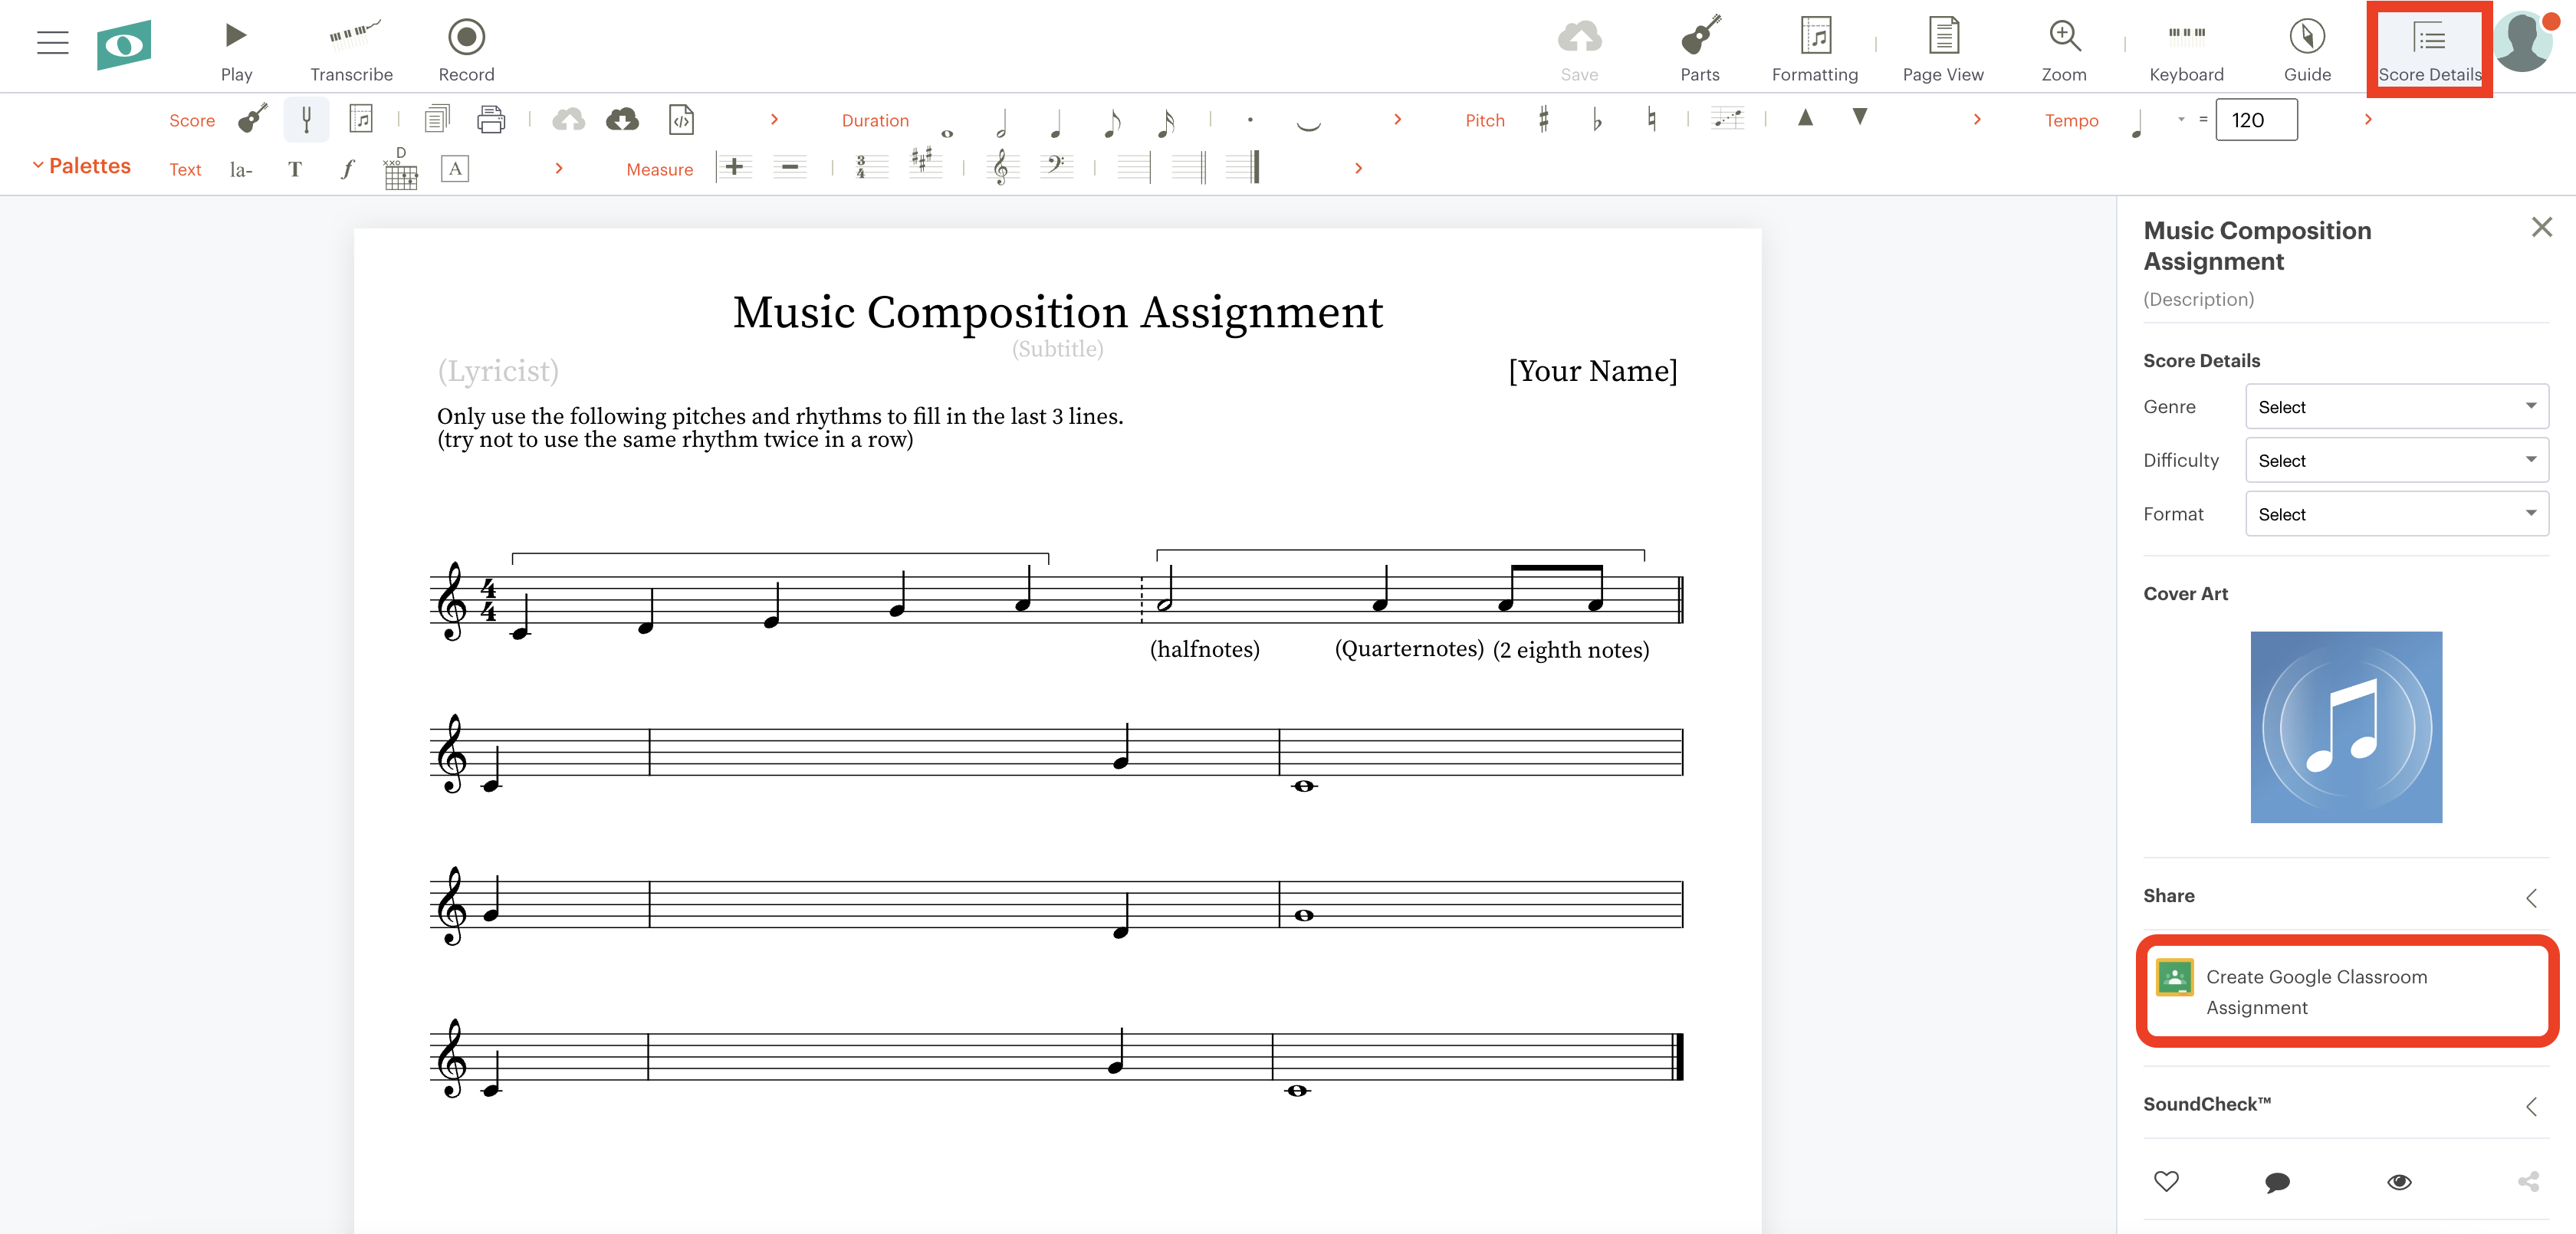
Task: Select the eighth note duration
Action: [x=1111, y=122]
